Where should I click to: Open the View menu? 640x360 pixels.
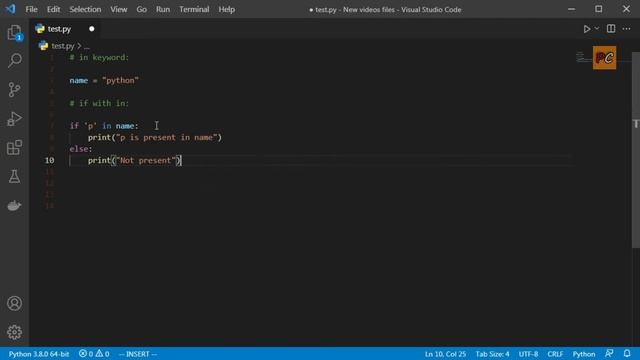click(118, 9)
